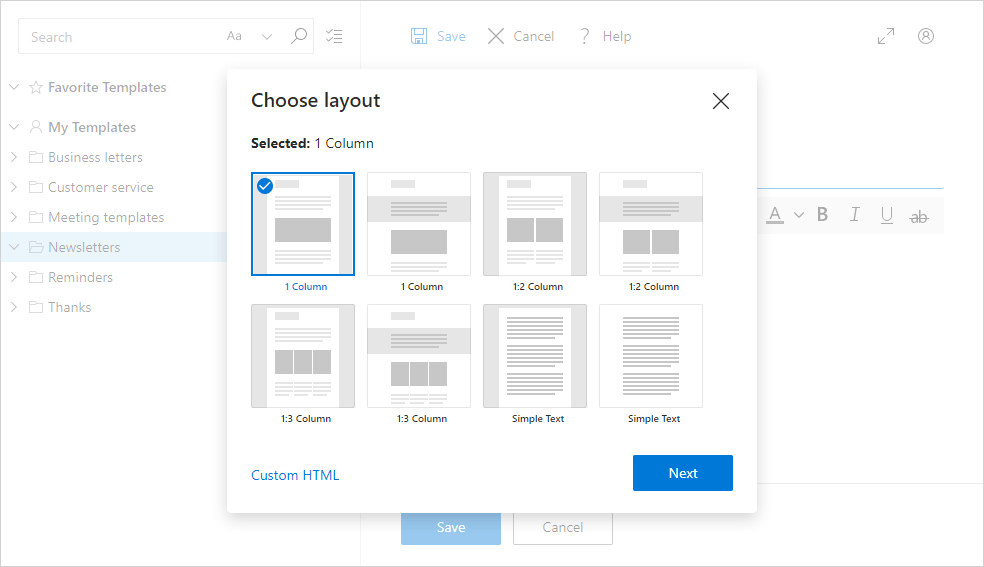Expand Reminders folder
This screenshot has width=984, height=567.
click(14, 277)
